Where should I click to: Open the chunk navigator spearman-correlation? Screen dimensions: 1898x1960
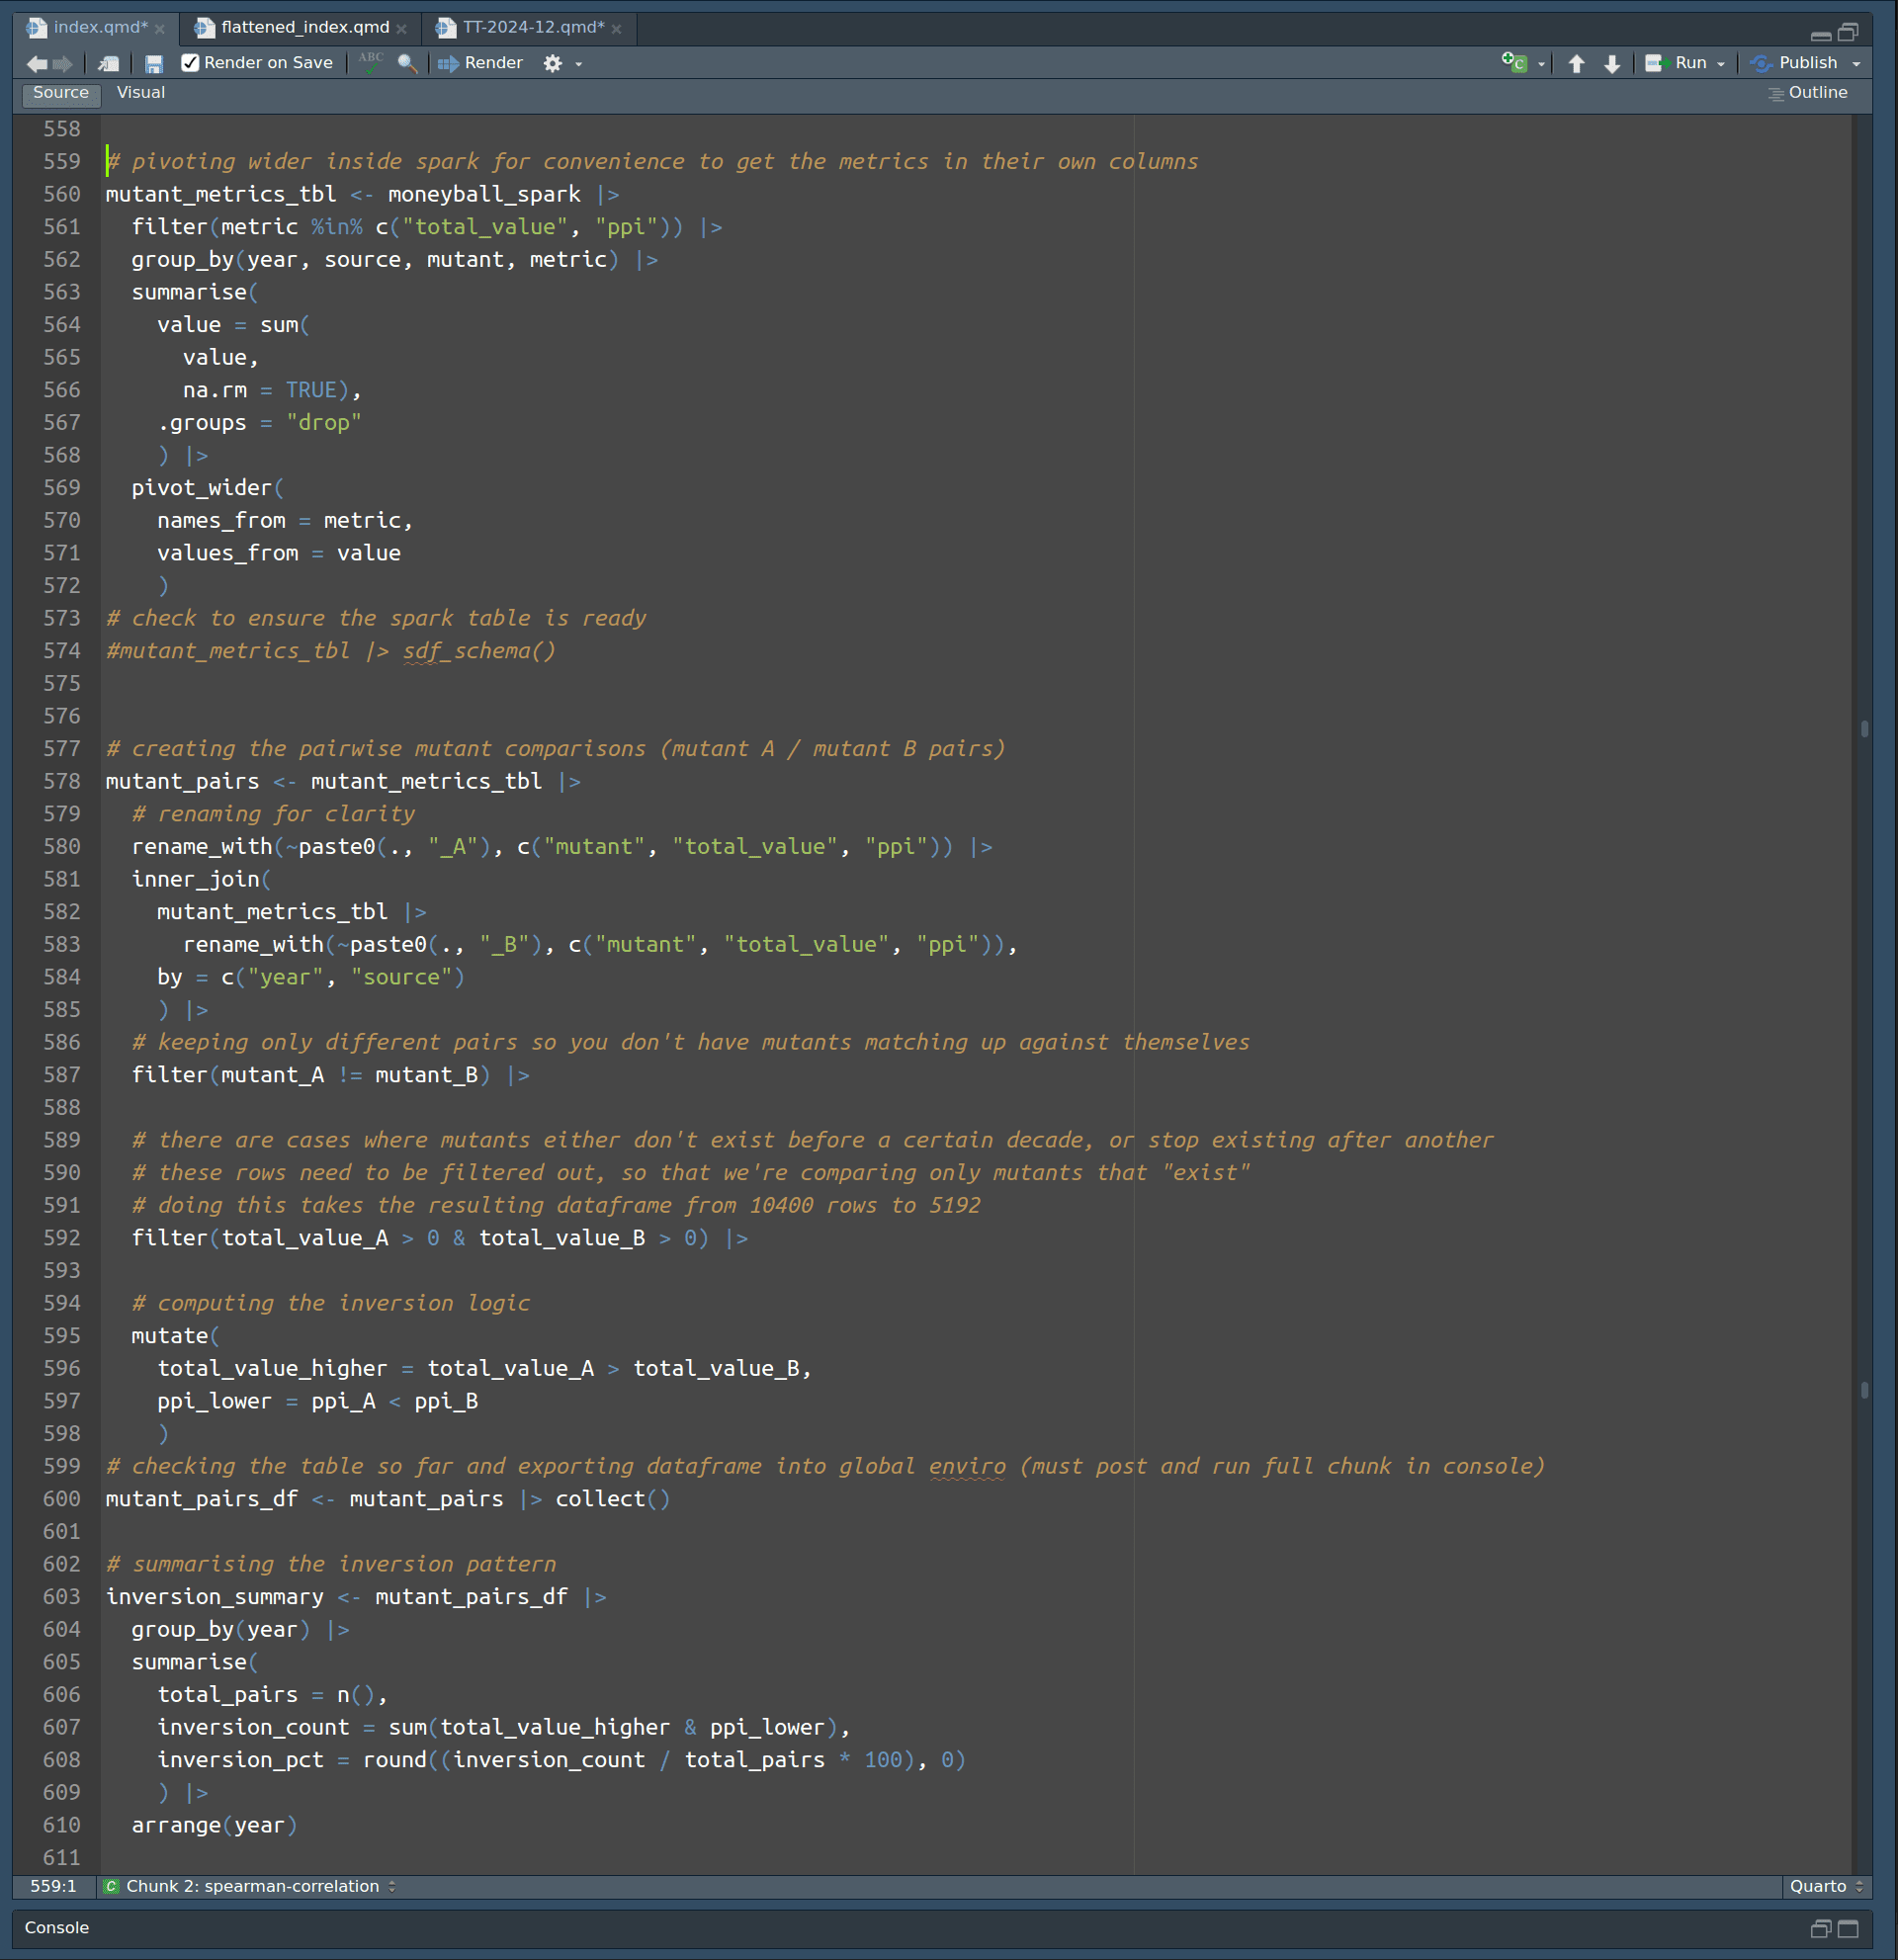(252, 1886)
